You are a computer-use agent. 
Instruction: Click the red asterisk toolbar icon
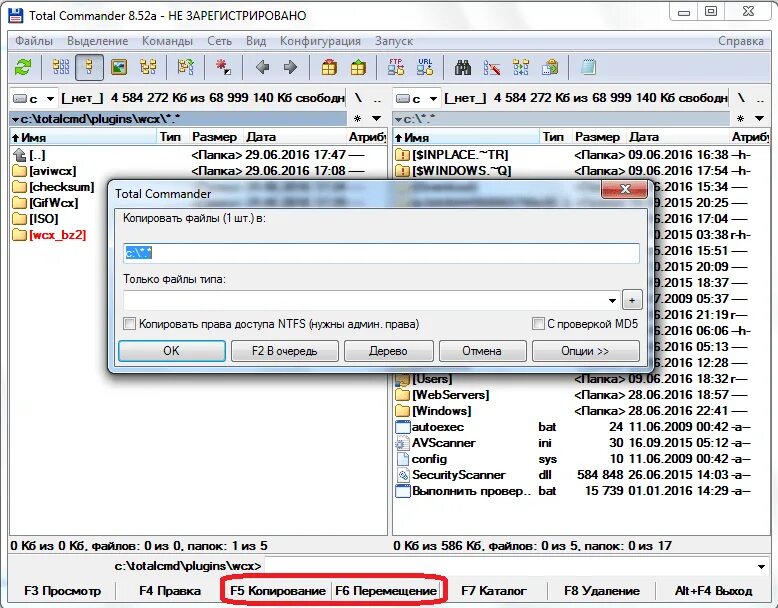(223, 67)
